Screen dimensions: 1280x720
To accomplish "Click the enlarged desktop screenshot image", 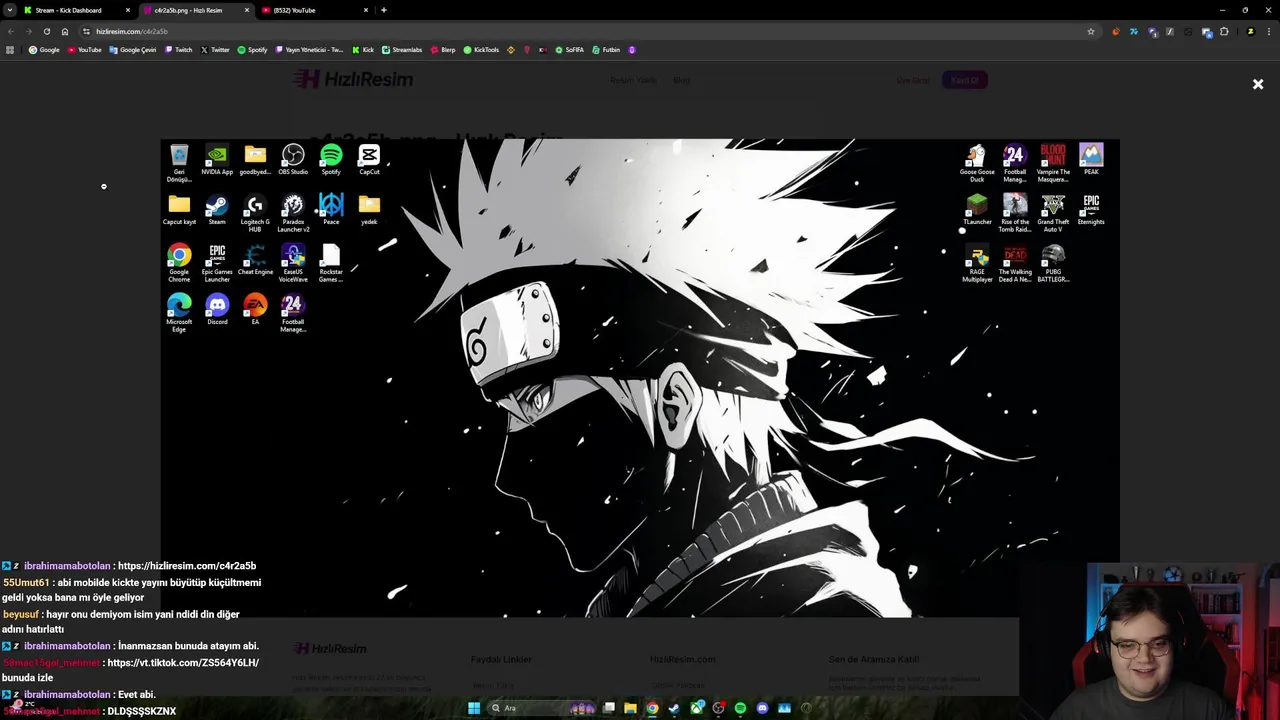I will tap(640, 378).
